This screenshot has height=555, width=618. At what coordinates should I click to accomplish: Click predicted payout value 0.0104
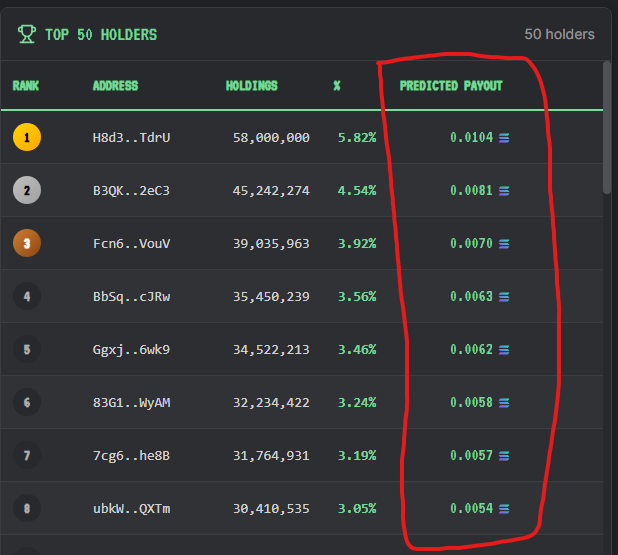472,138
